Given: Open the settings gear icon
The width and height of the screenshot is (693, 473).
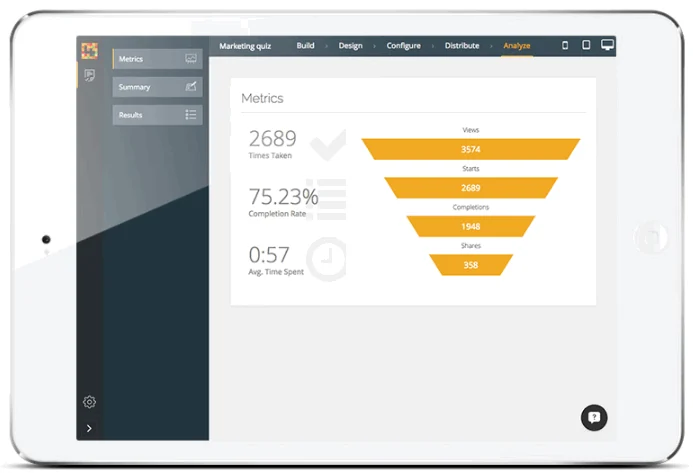Looking at the screenshot, I should click(89, 402).
